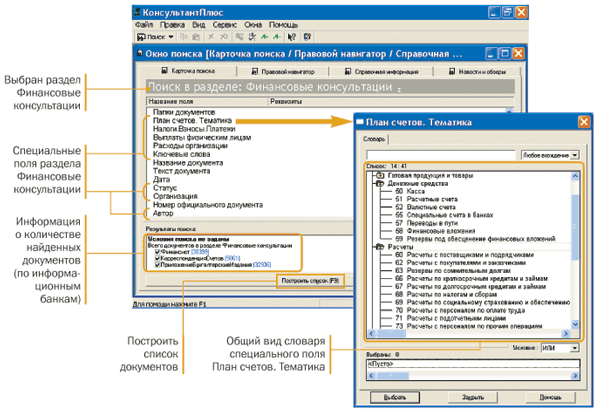606x418 pixels.
Task: Click the folder icon of Расчеты
Action: [x=380, y=246]
